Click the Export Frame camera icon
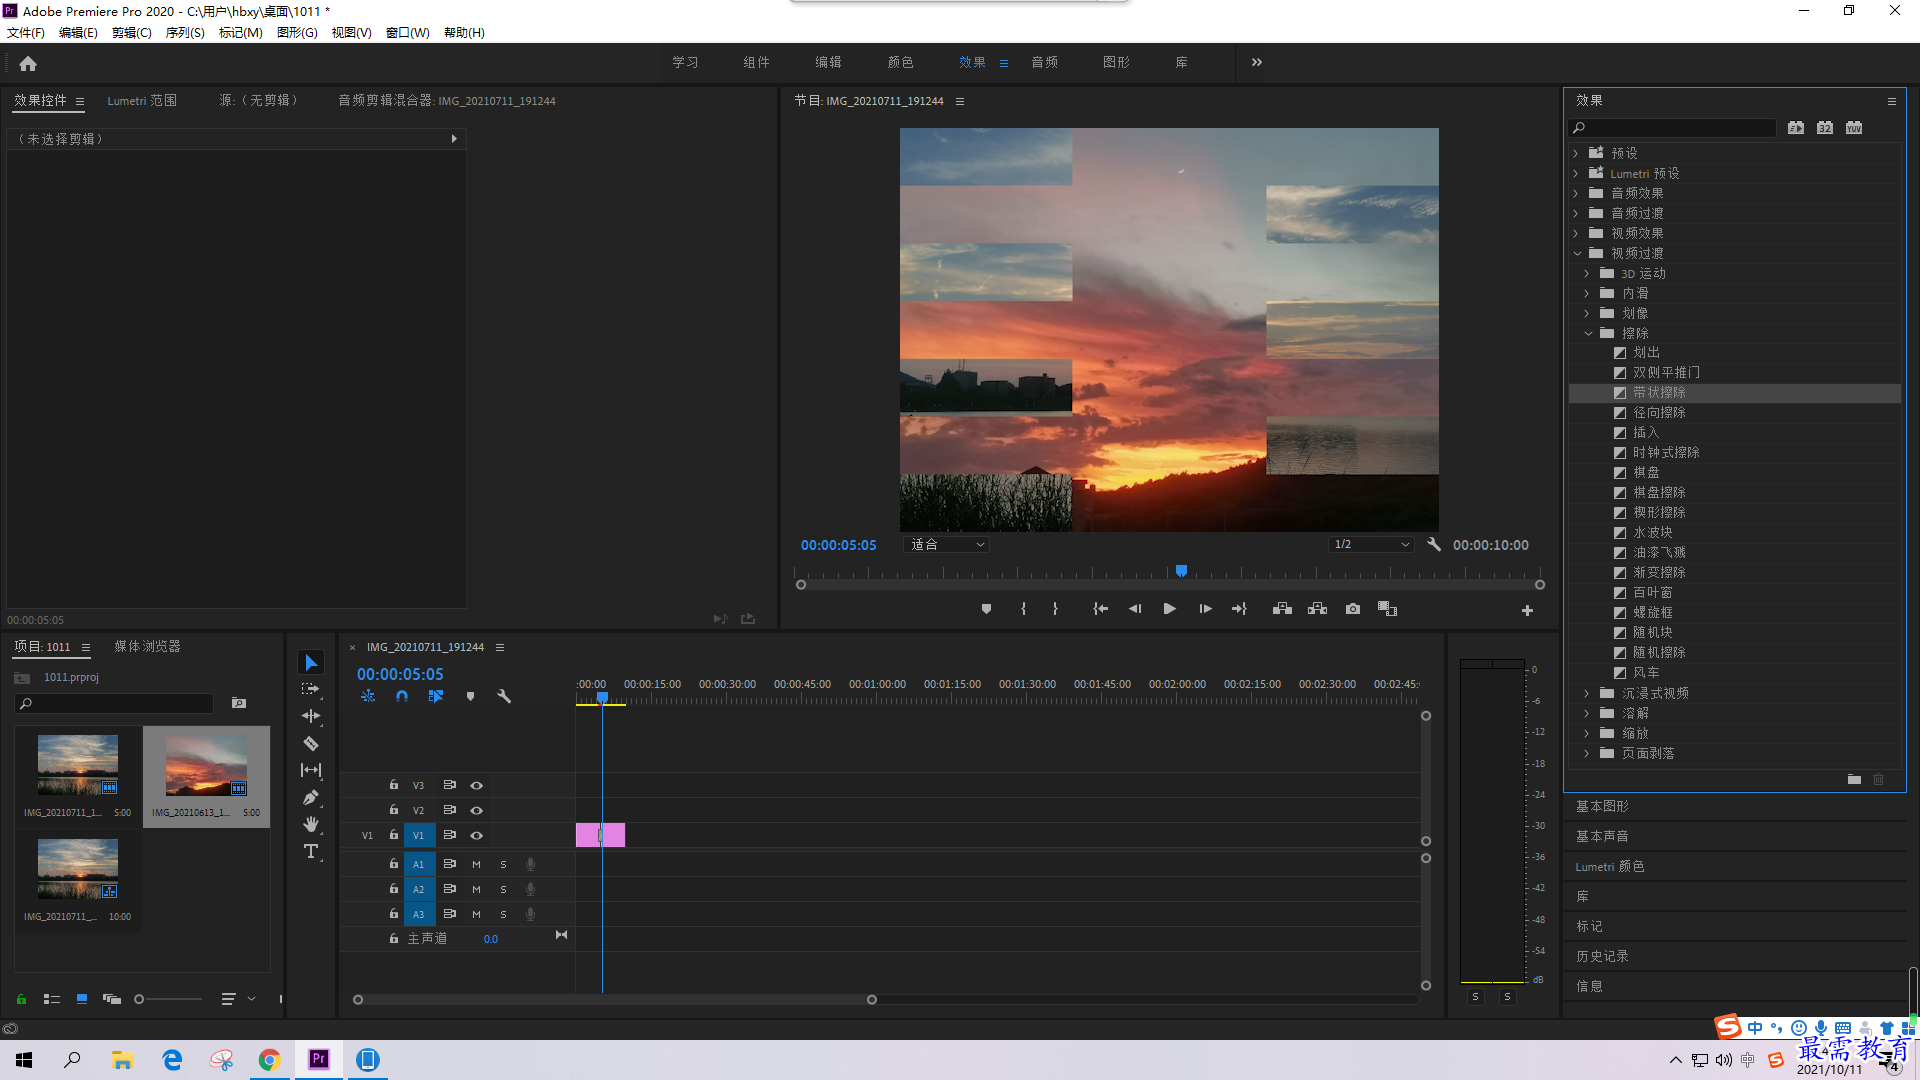This screenshot has height=1080, width=1920. tap(1353, 609)
